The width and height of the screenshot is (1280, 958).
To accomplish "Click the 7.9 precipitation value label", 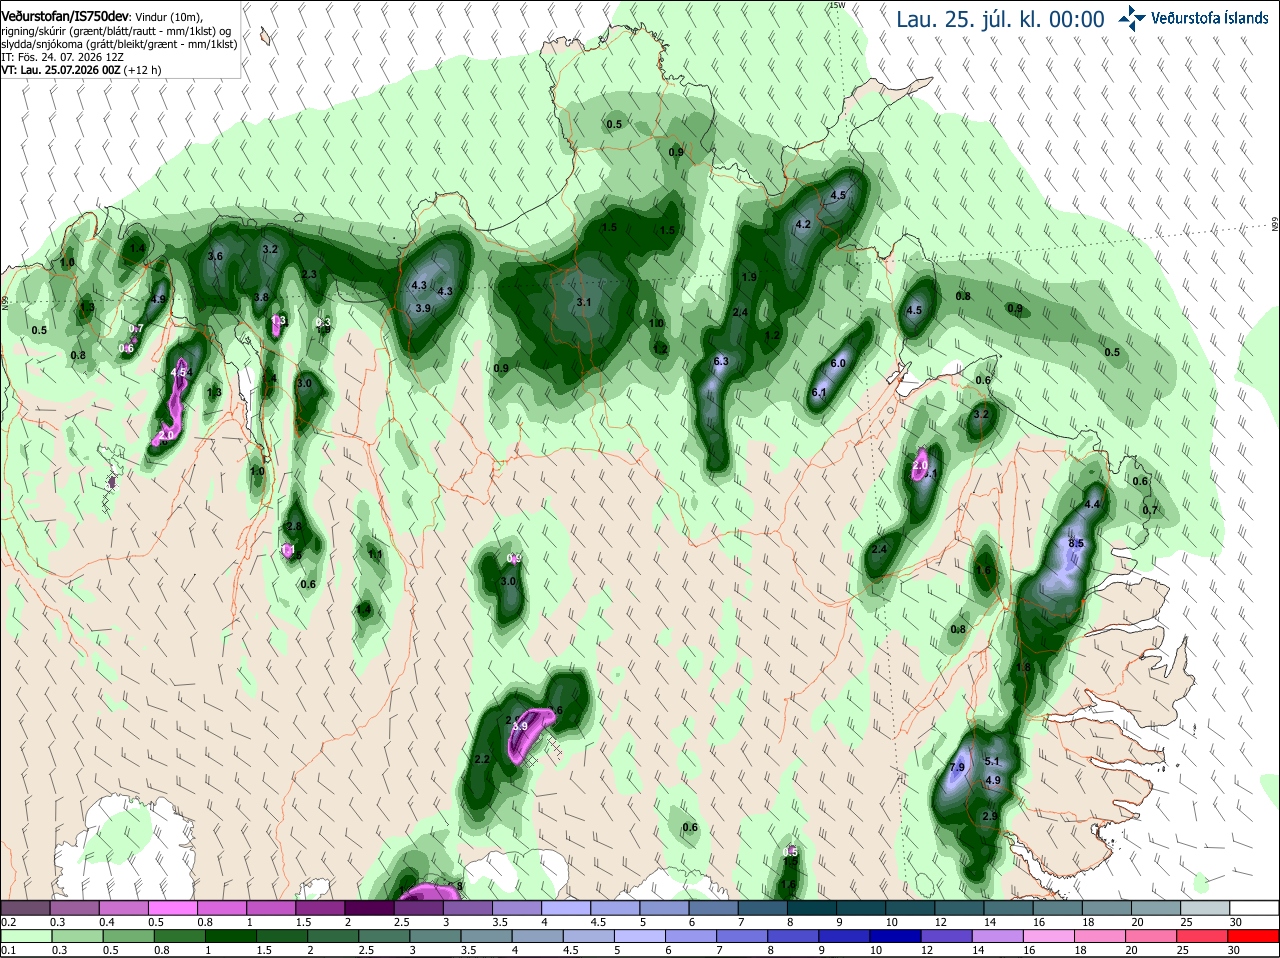I will pyautogui.click(x=957, y=767).
